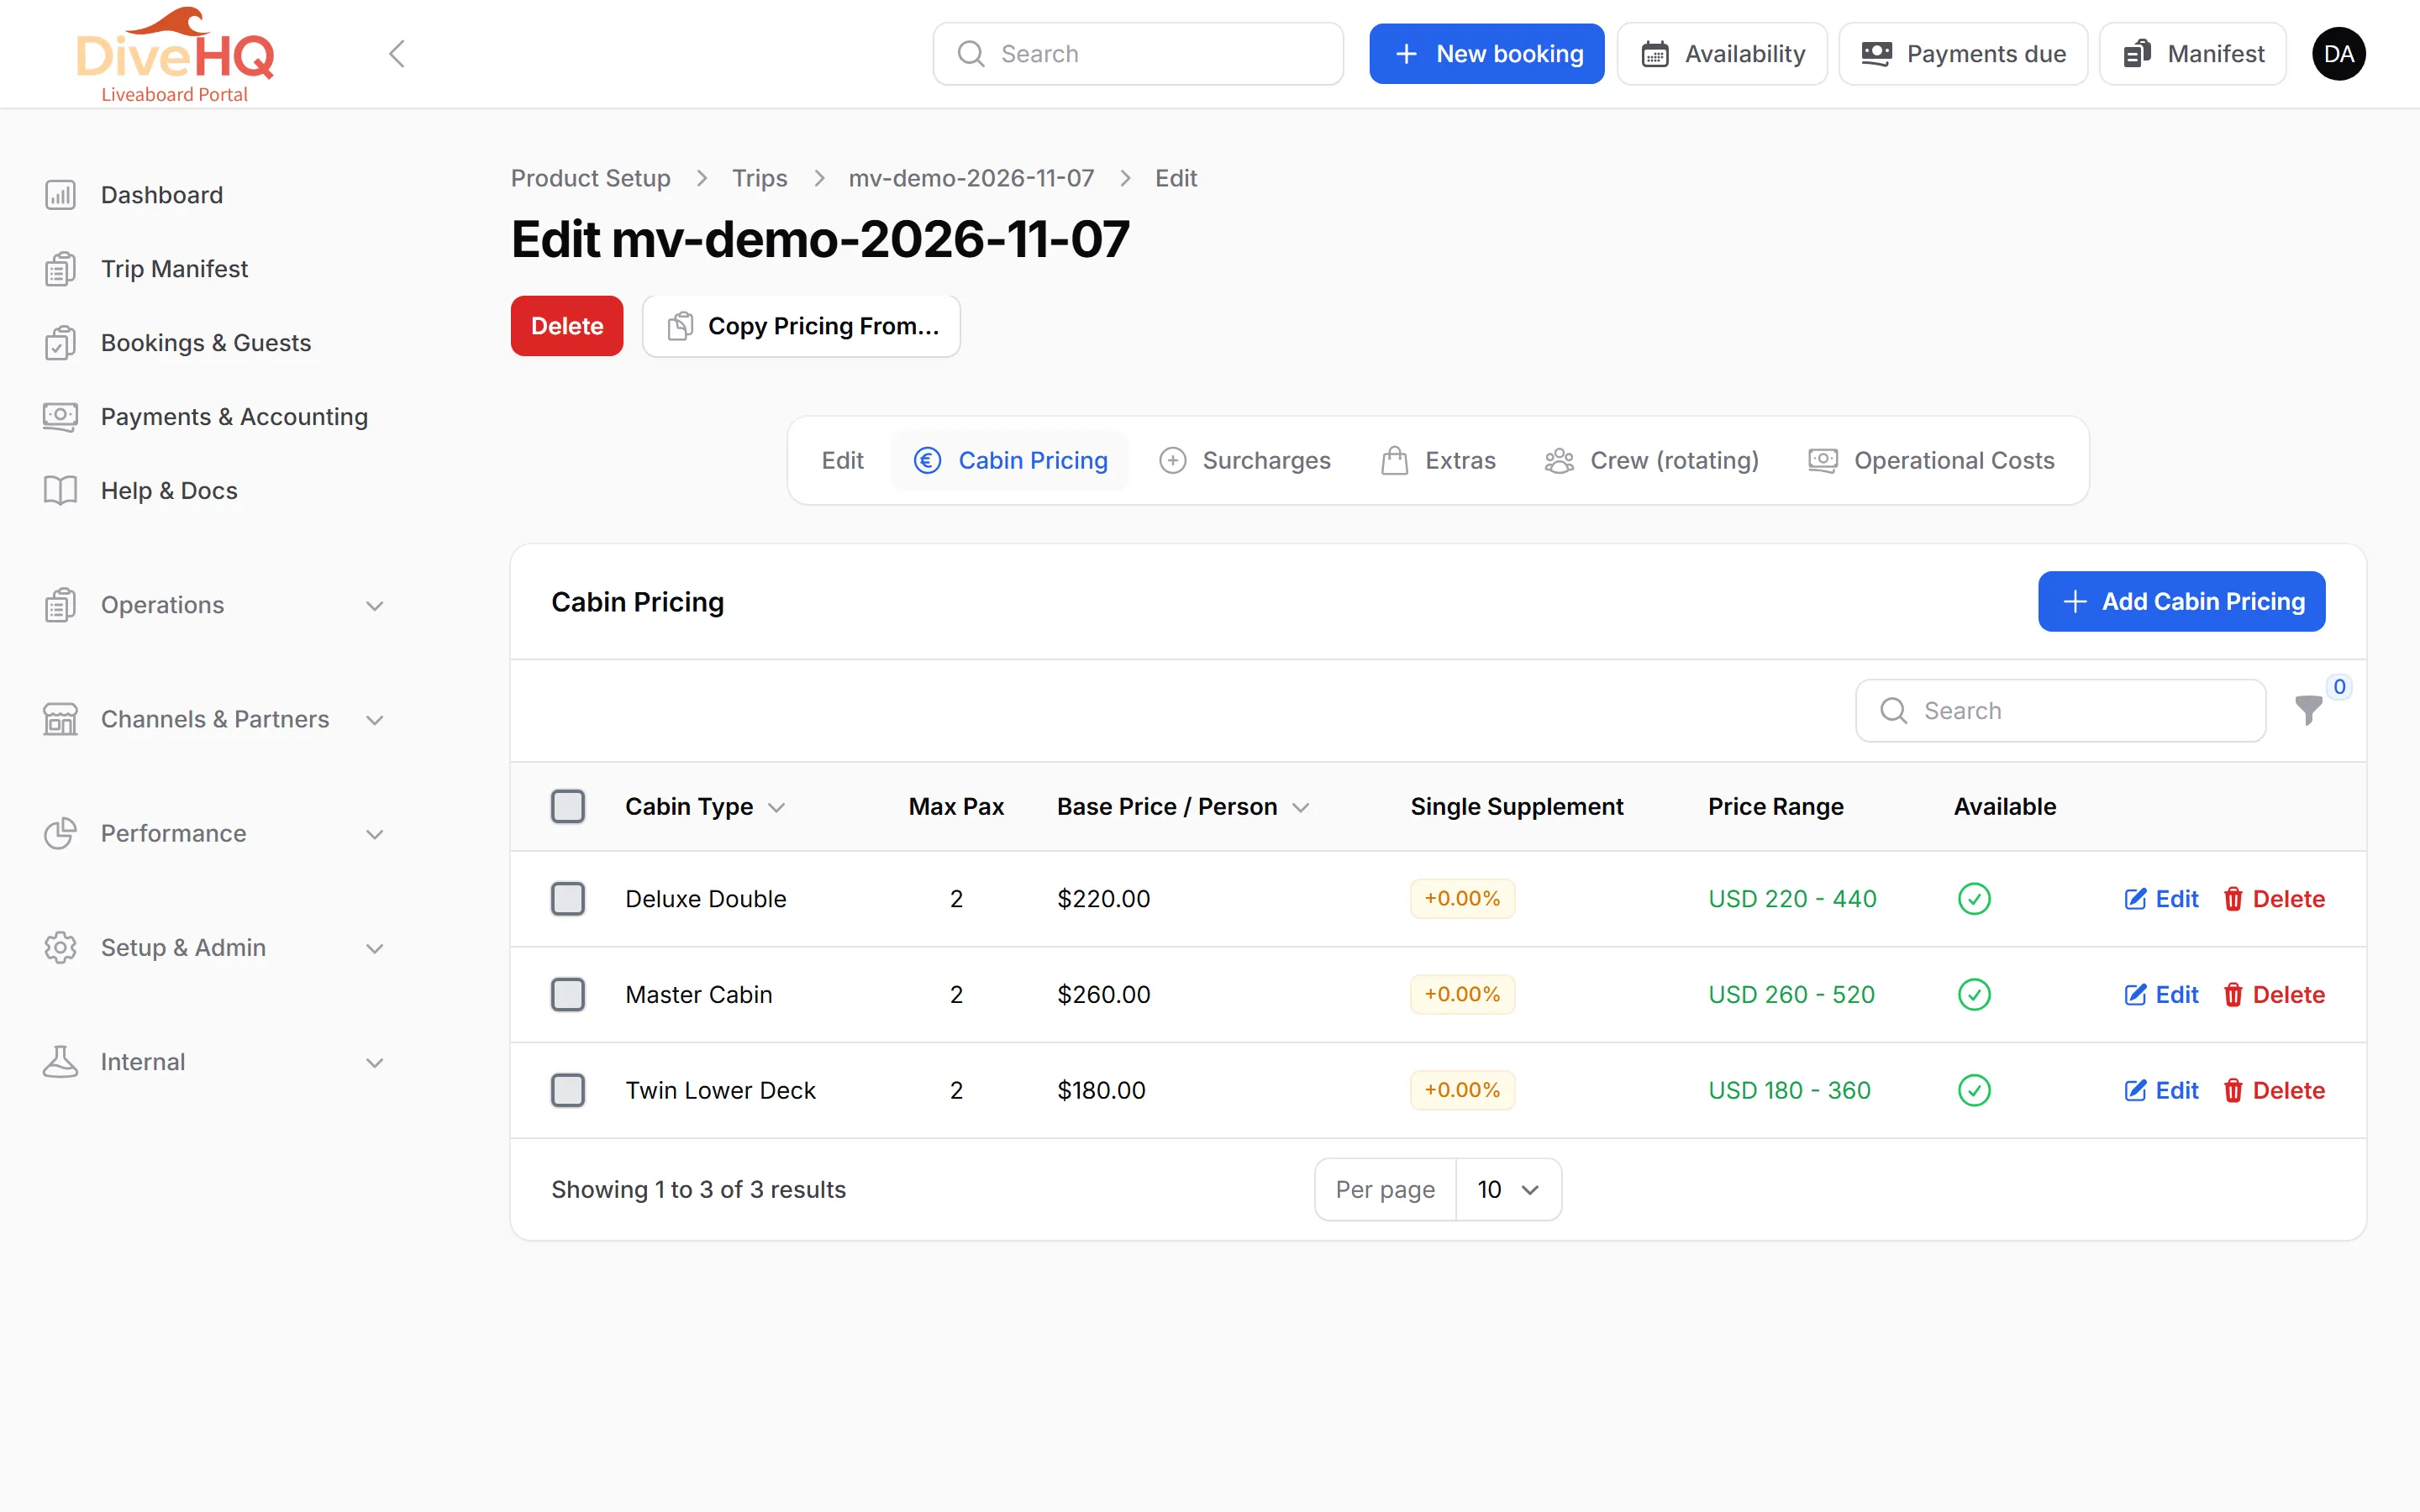Image resolution: width=2420 pixels, height=1512 pixels.
Task: Click the table filter funnel icon
Action: (2308, 711)
